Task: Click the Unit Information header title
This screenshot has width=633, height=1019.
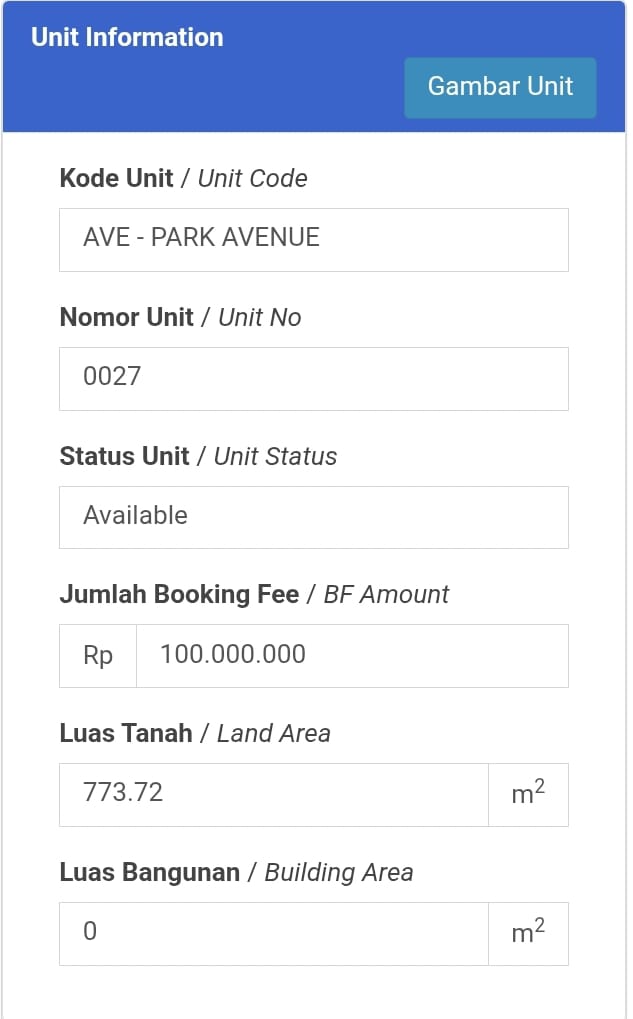Action: point(127,38)
